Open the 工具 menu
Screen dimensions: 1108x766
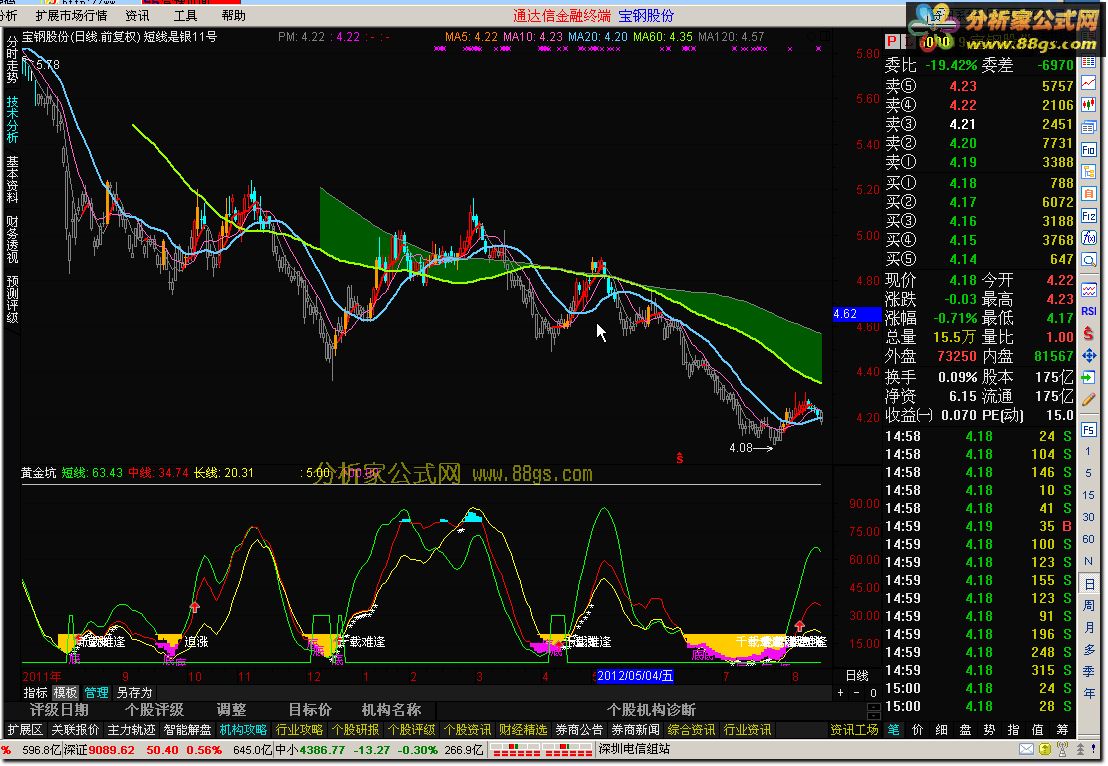(x=185, y=16)
